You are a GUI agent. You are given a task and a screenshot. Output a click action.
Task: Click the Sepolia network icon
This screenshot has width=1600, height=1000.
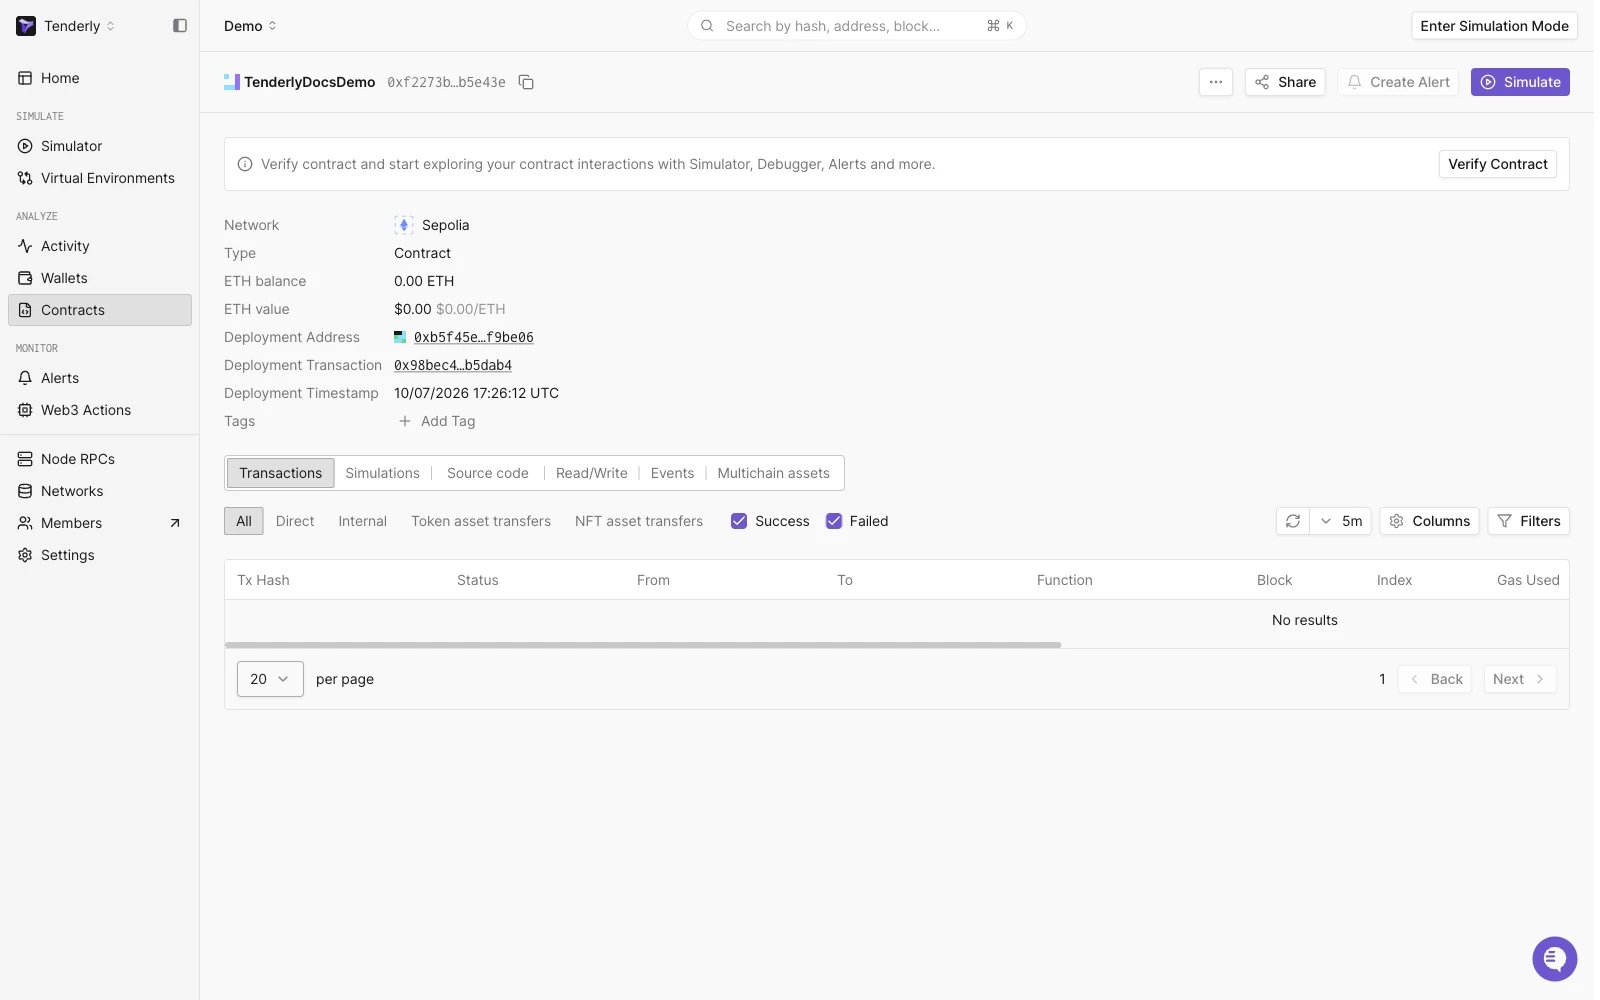(404, 225)
